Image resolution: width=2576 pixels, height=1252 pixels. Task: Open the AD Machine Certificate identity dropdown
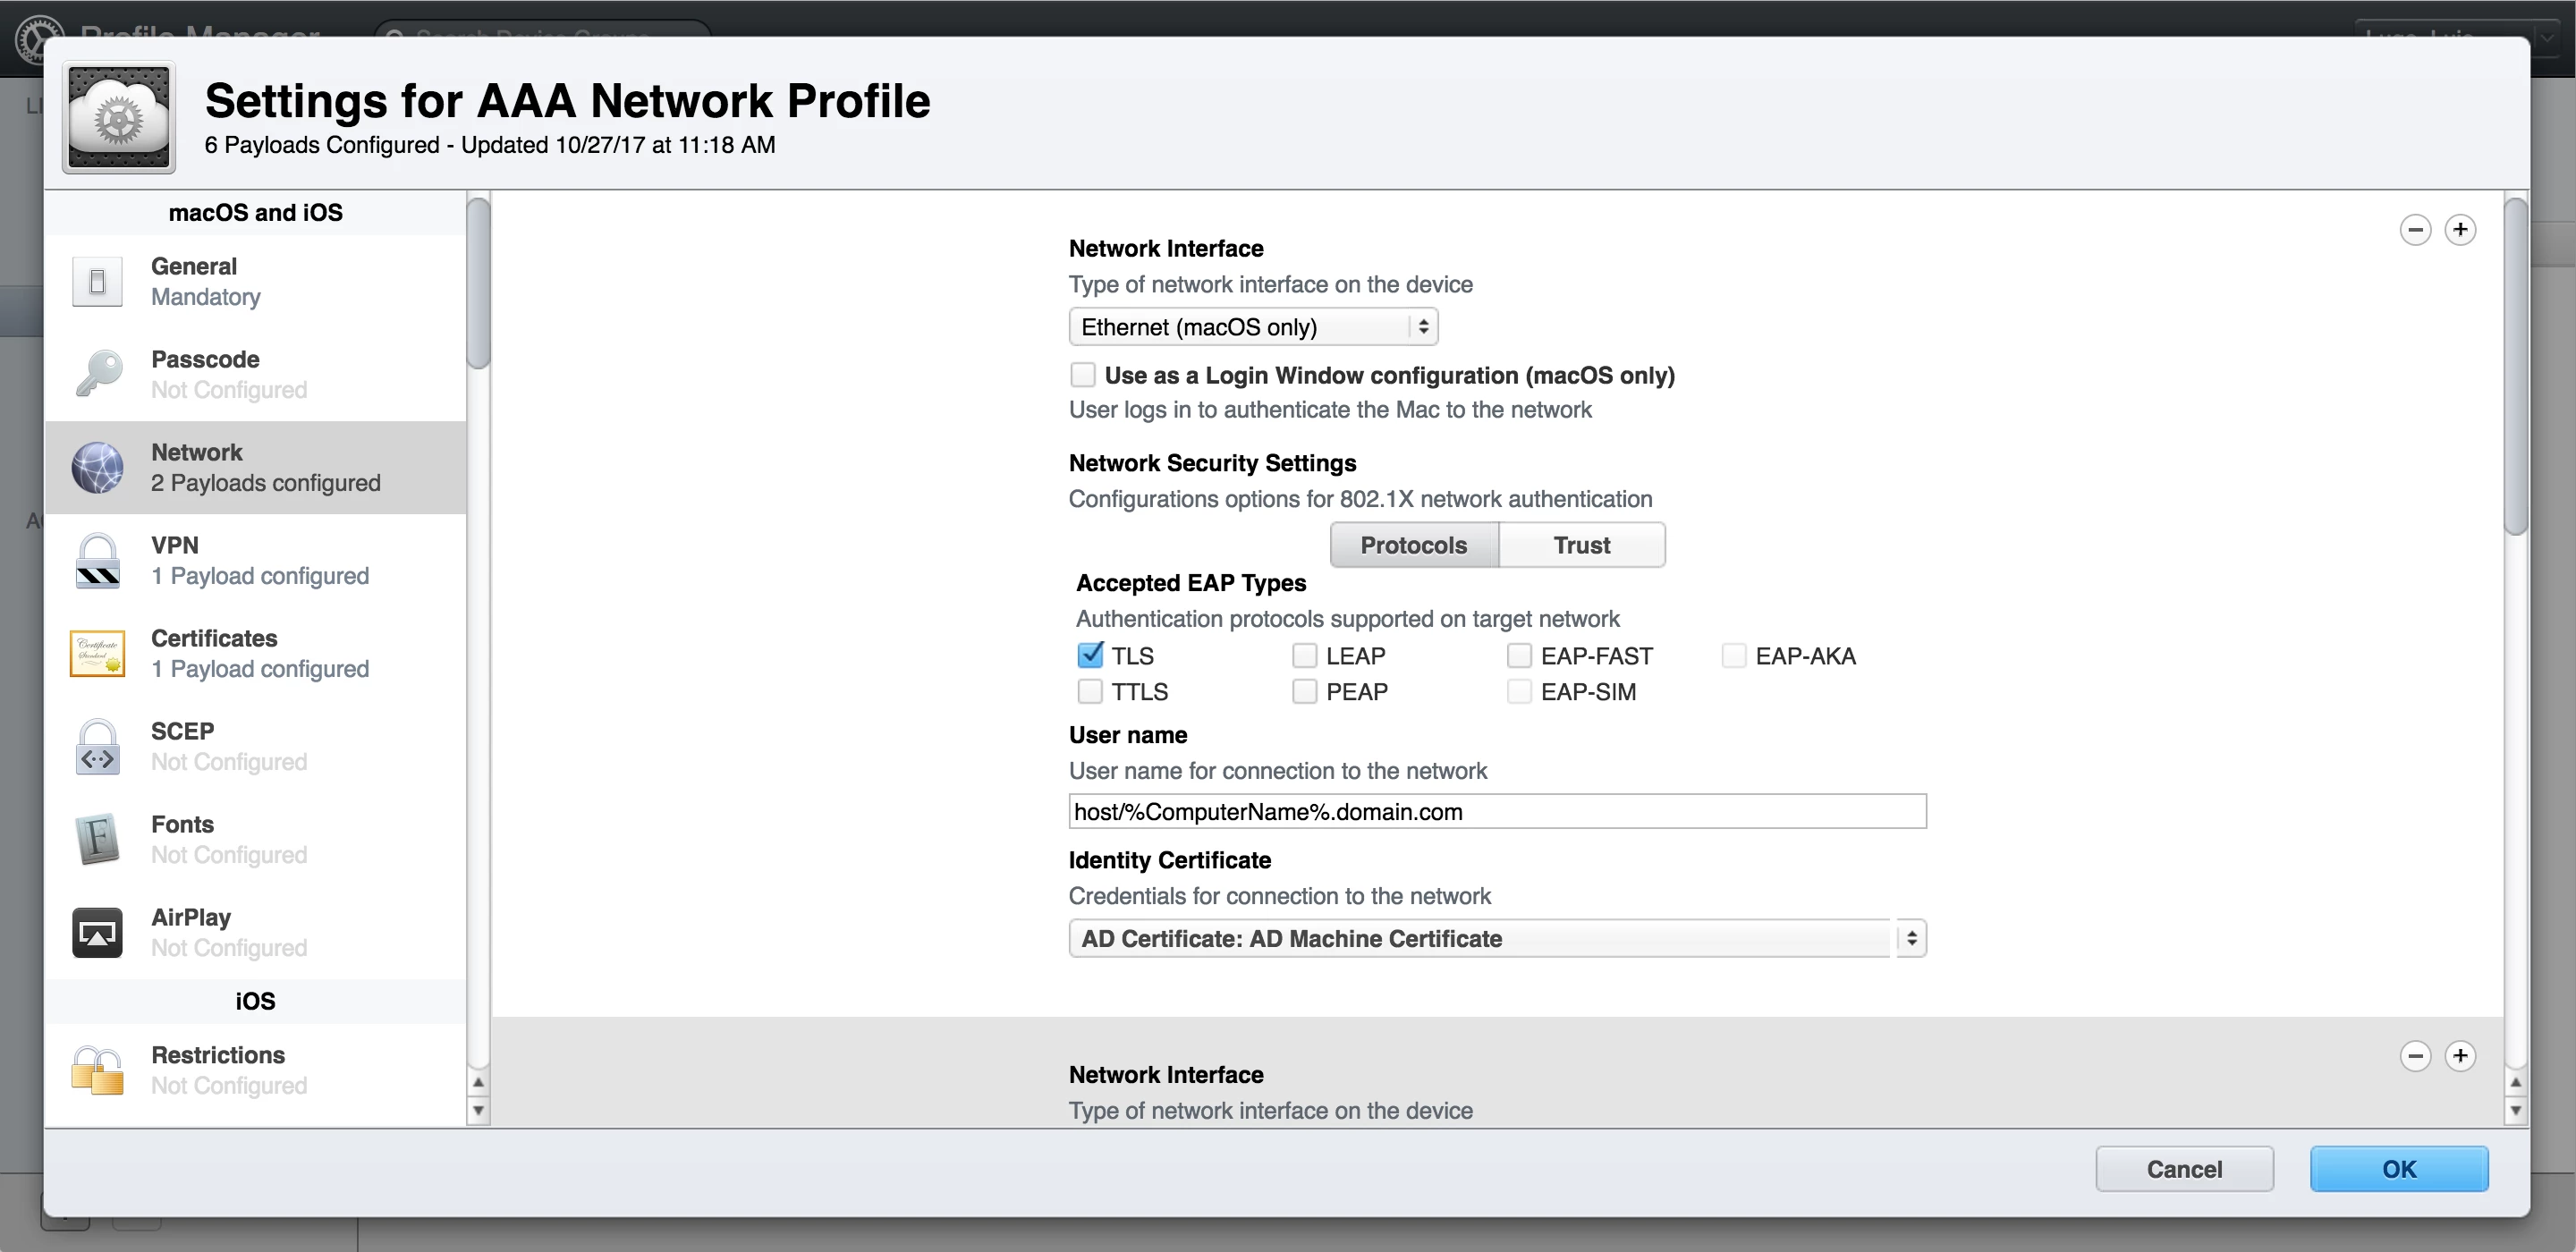tap(1496, 938)
